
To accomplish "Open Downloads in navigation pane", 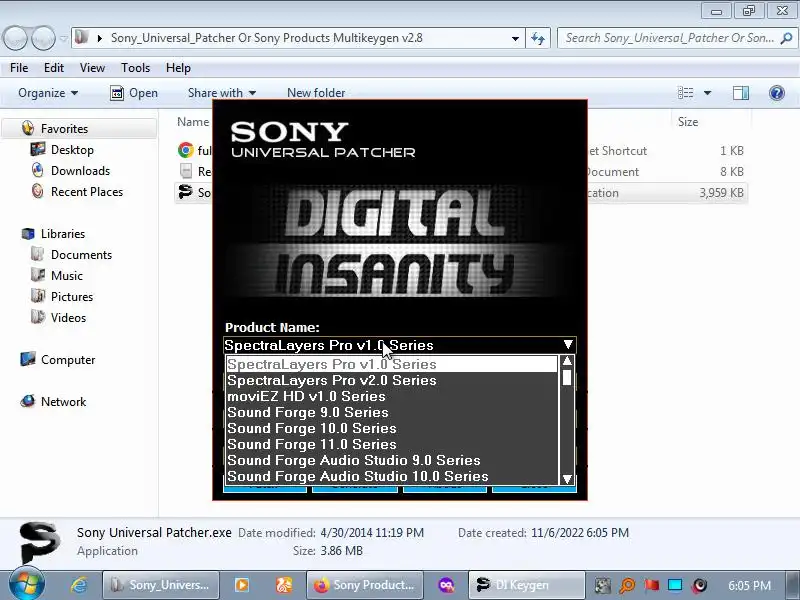I will pyautogui.click(x=80, y=171).
